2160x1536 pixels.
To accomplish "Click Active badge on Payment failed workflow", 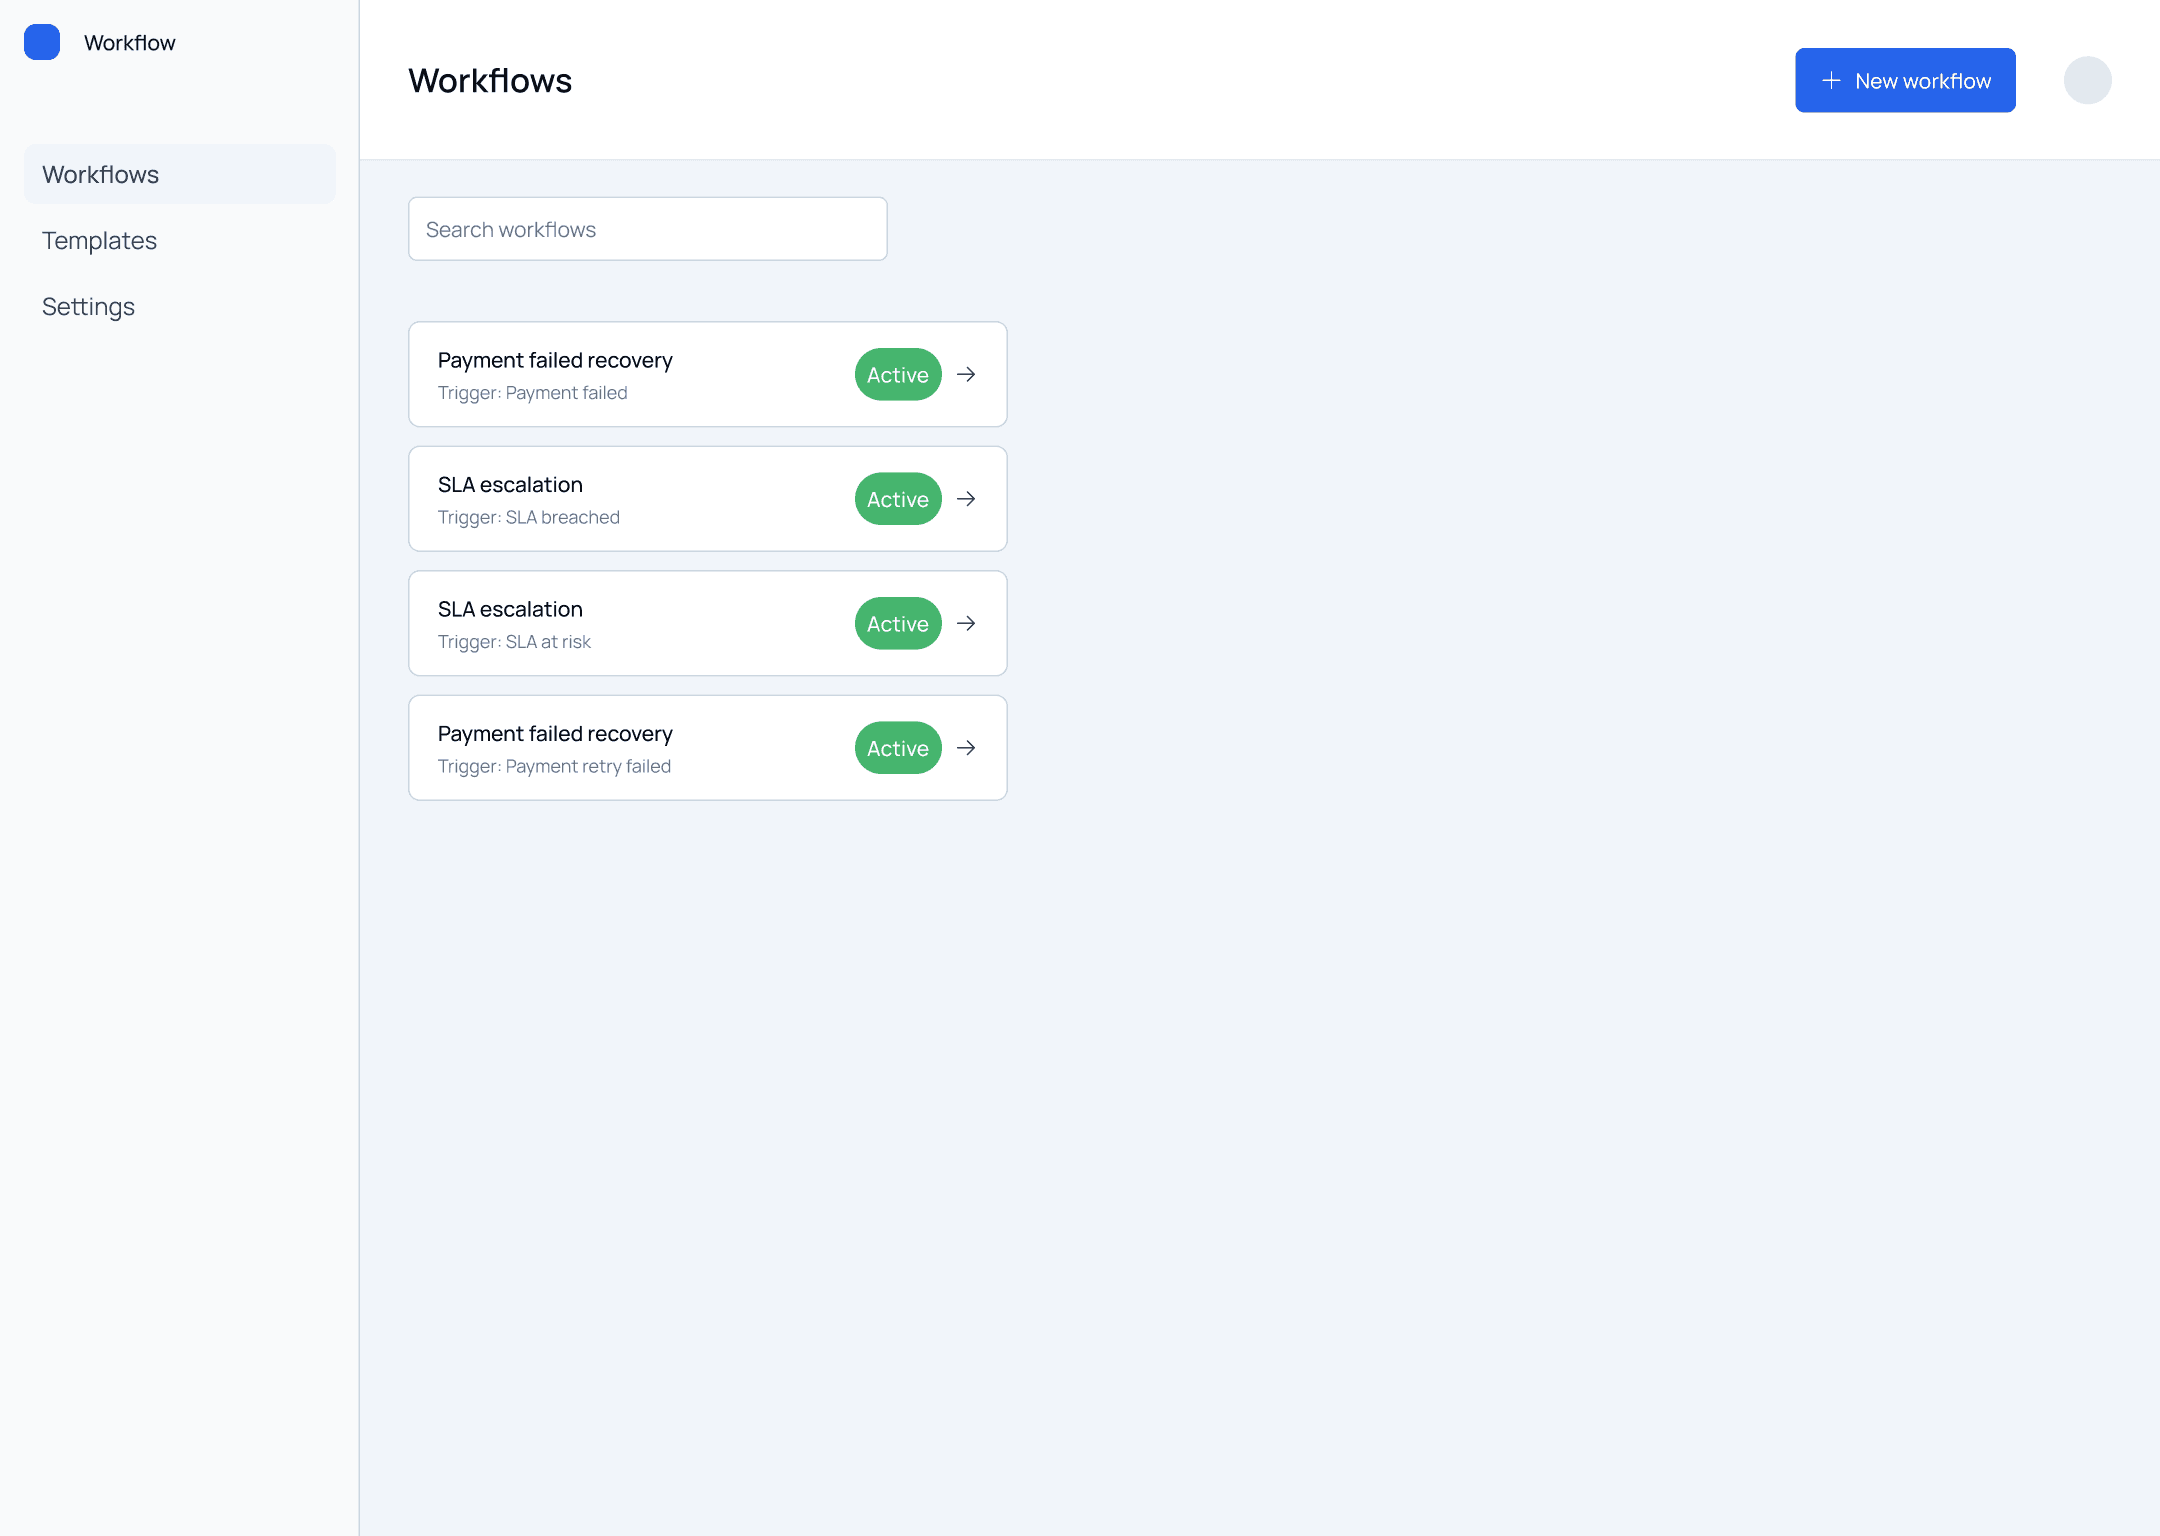I will click(897, 375).
